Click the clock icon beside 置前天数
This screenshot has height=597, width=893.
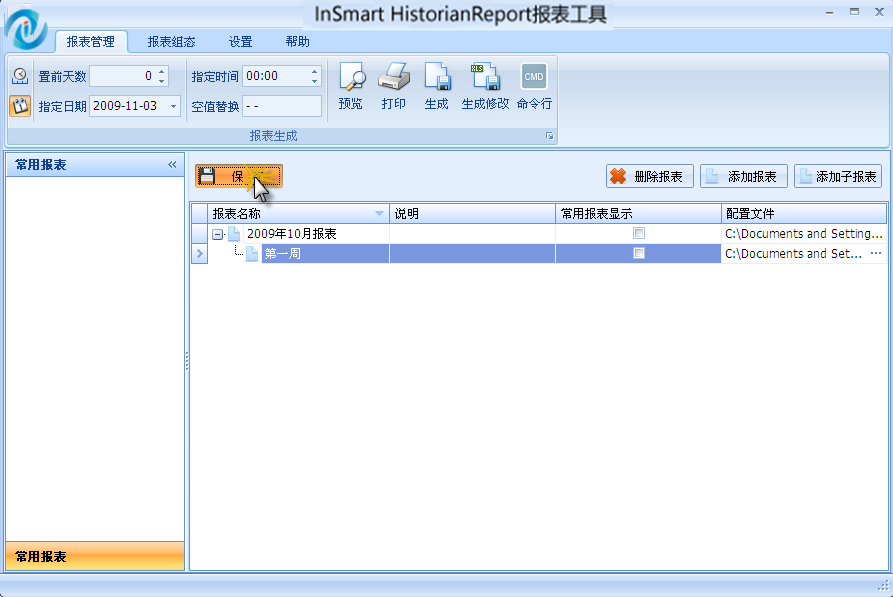(20, 76)
